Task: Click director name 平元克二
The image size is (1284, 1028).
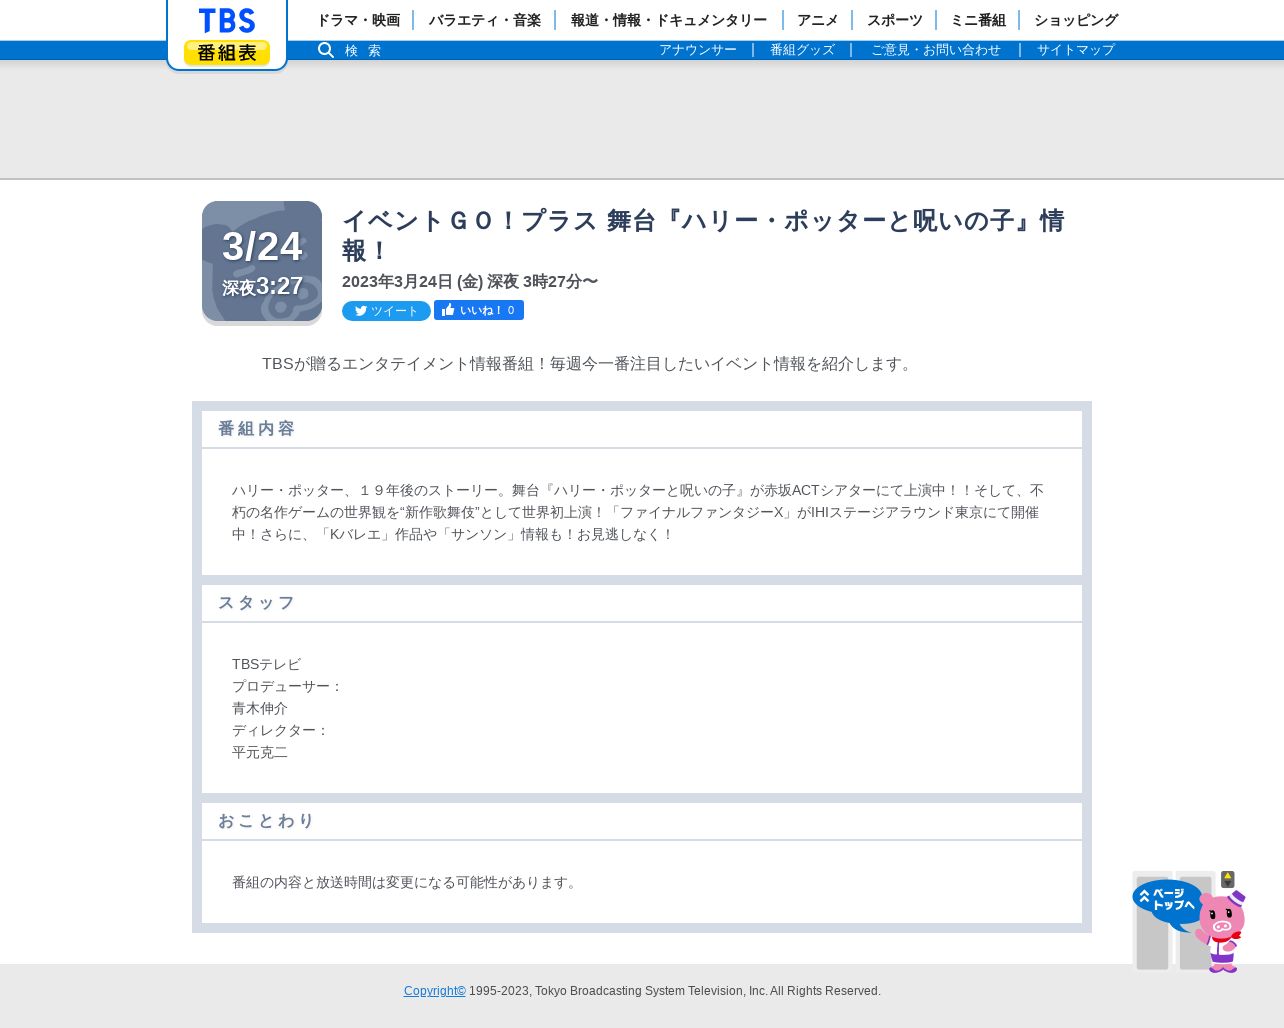Action: (260, 752)
